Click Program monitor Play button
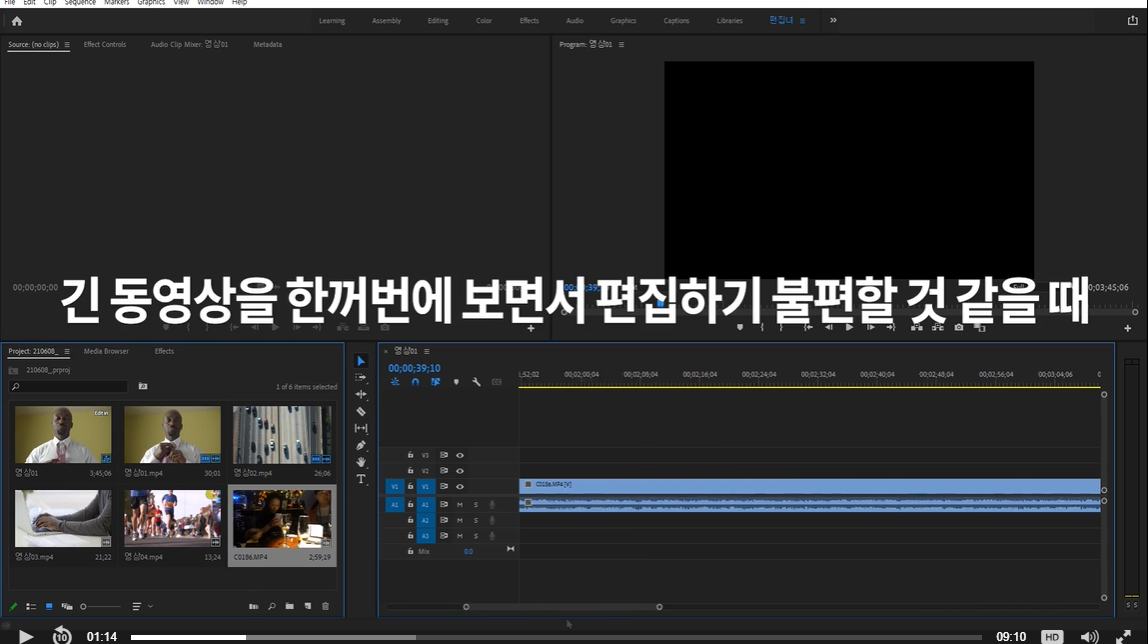The width and height of the screenshot is (1148, 644). tap(849, 327)
